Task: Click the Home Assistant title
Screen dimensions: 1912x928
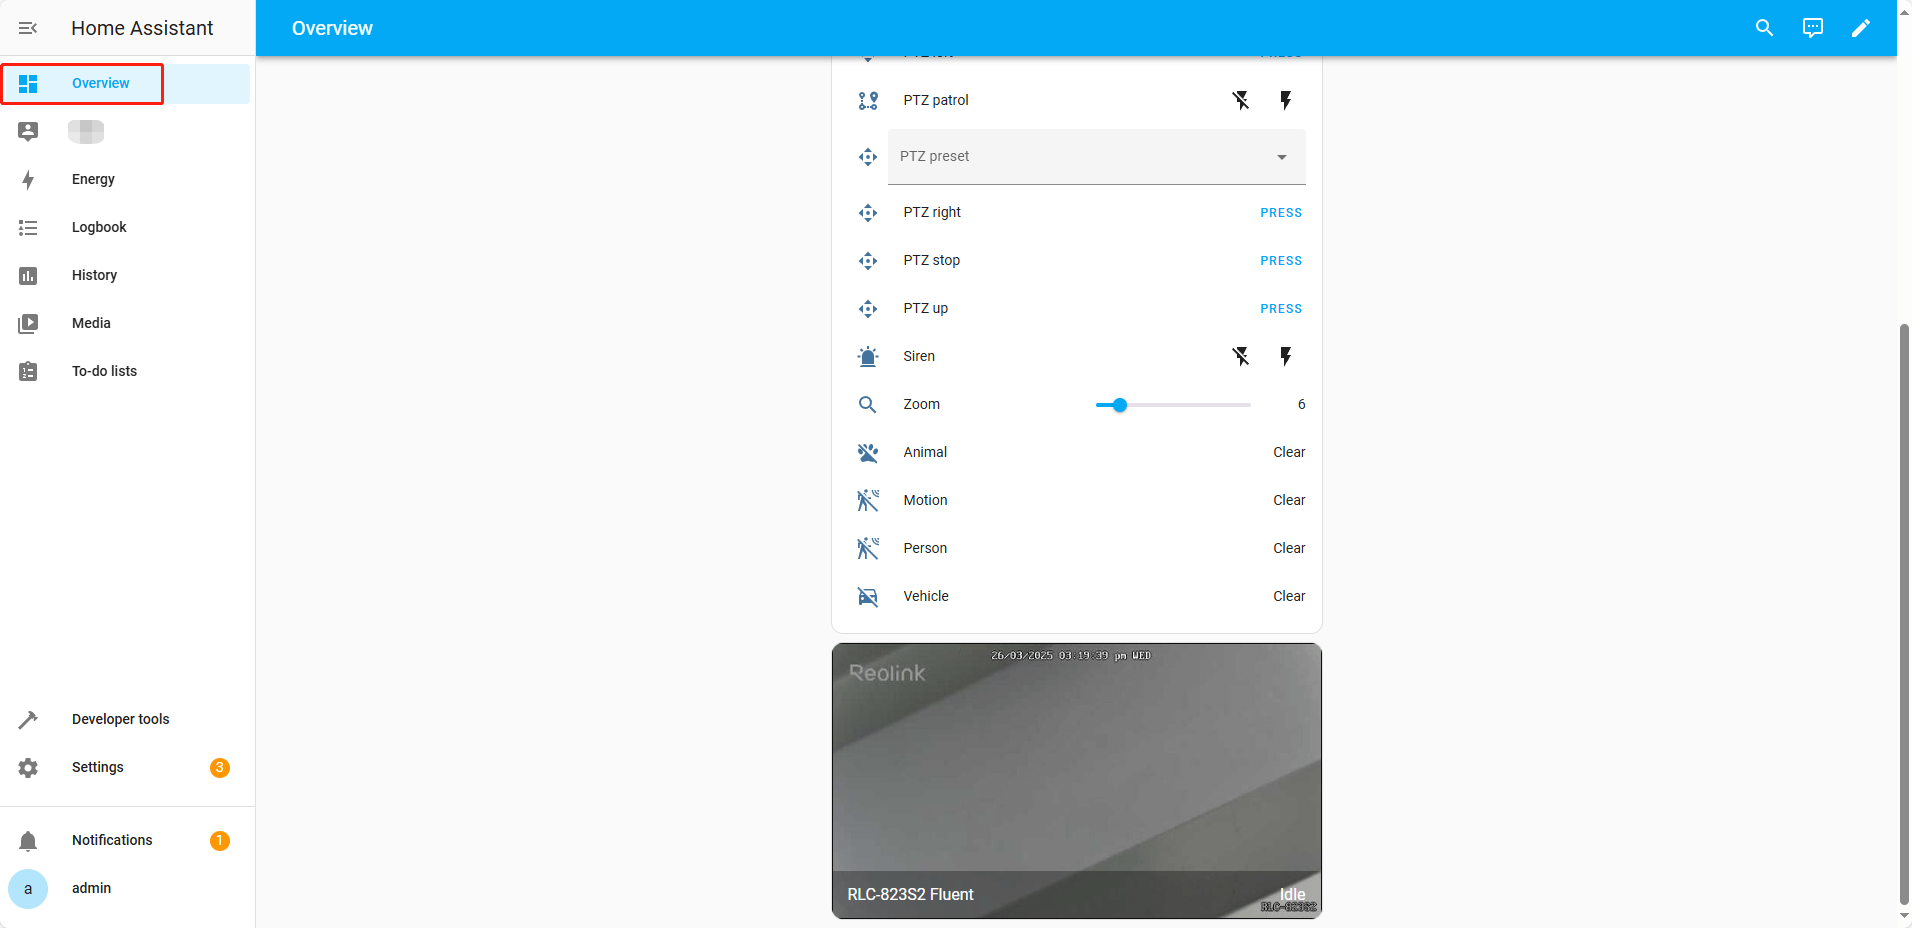Action: [142, 28]
